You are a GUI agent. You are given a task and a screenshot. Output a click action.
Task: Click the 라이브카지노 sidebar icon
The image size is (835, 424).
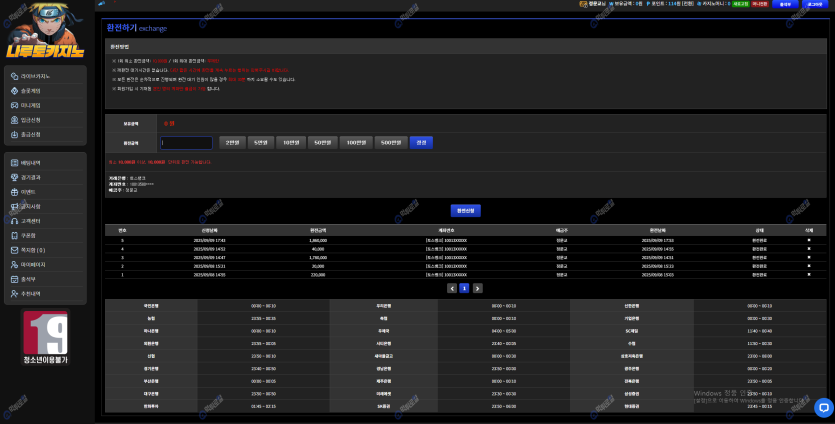coord(12,76)
